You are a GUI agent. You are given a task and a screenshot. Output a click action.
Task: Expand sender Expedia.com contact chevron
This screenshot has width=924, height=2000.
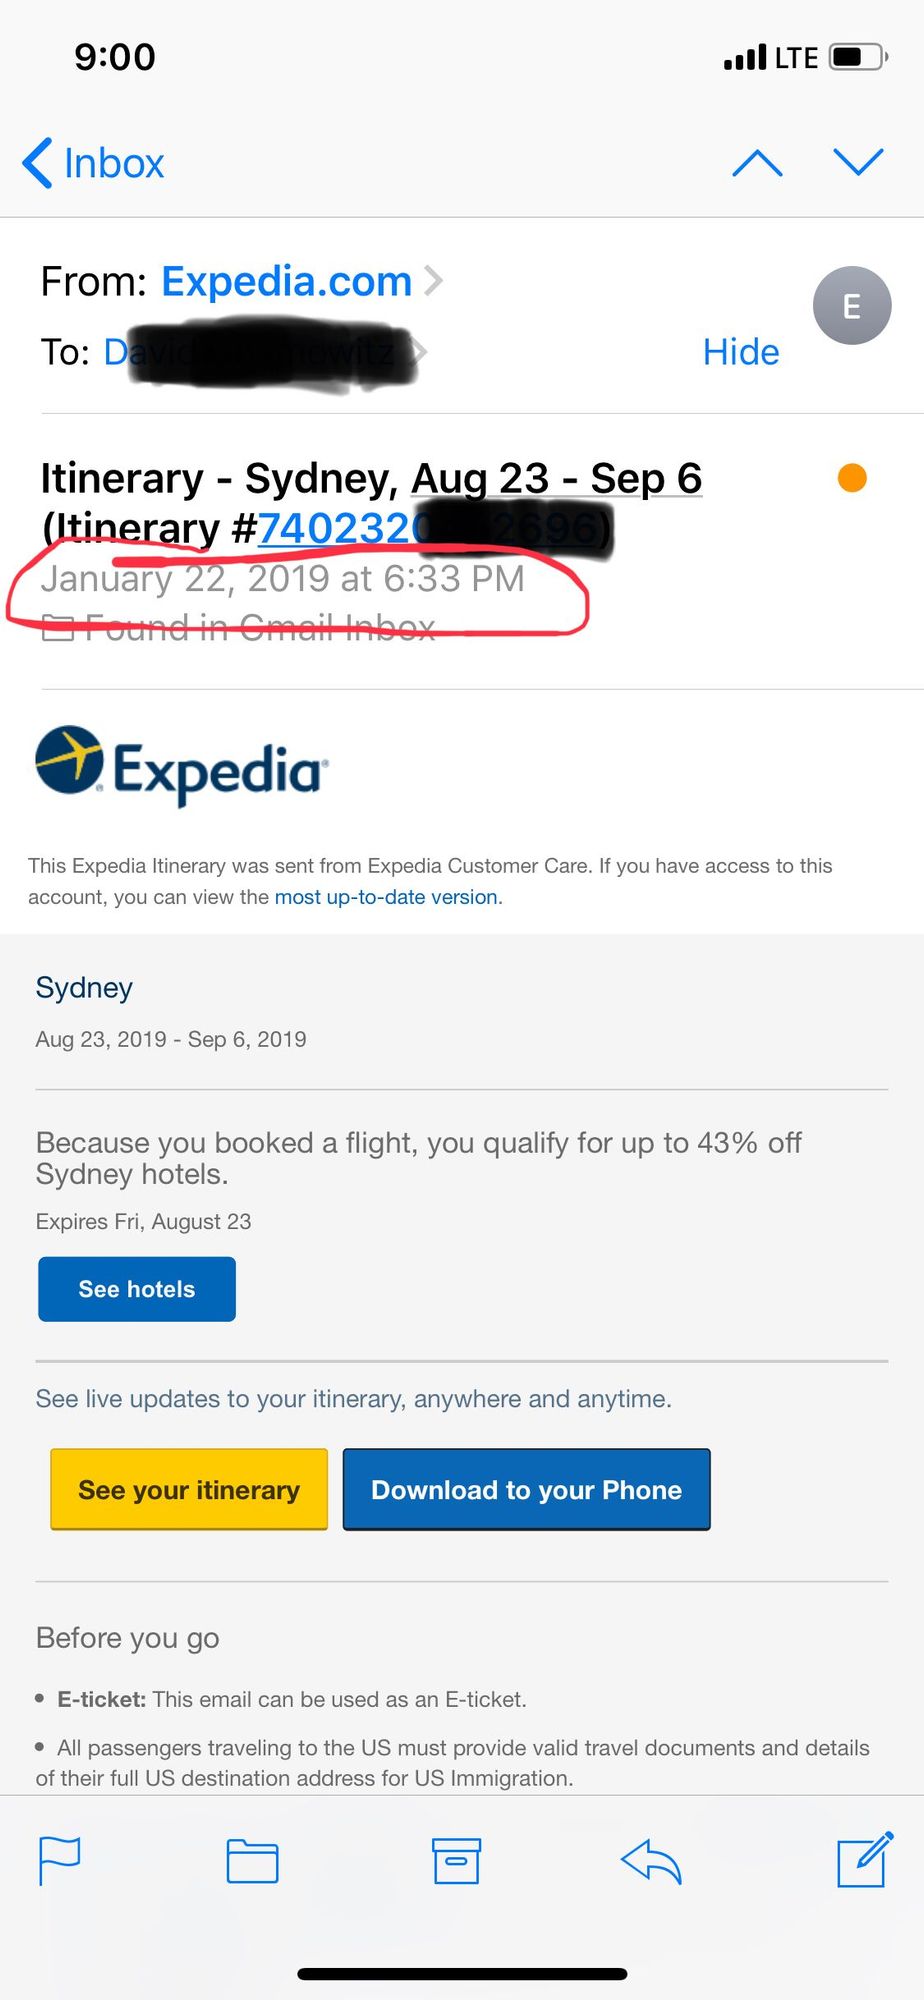pyautogui.click(x=433, y=282)
